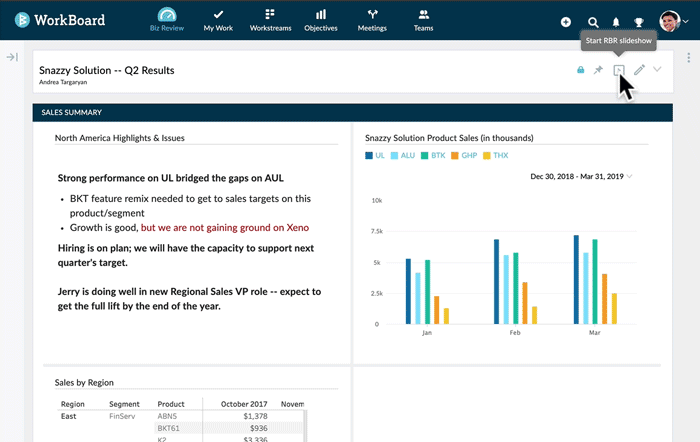
Task: Click the Mar label on chart axis
Action: point(595,333)
